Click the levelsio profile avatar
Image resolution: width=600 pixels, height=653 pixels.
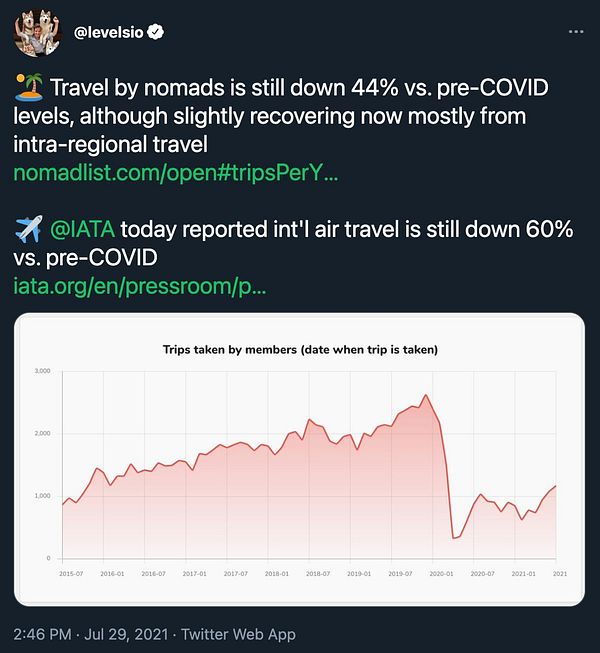click(38, 33)
